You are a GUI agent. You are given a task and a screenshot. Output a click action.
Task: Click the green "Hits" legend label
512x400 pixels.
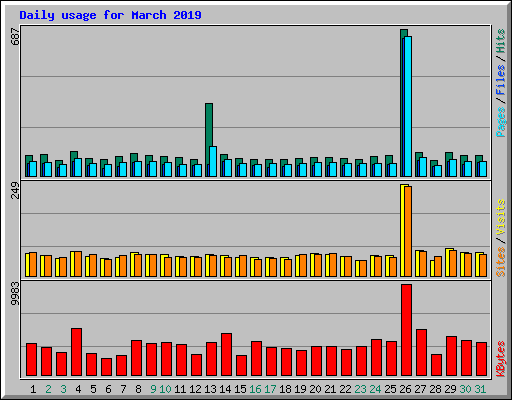[501, 41]
